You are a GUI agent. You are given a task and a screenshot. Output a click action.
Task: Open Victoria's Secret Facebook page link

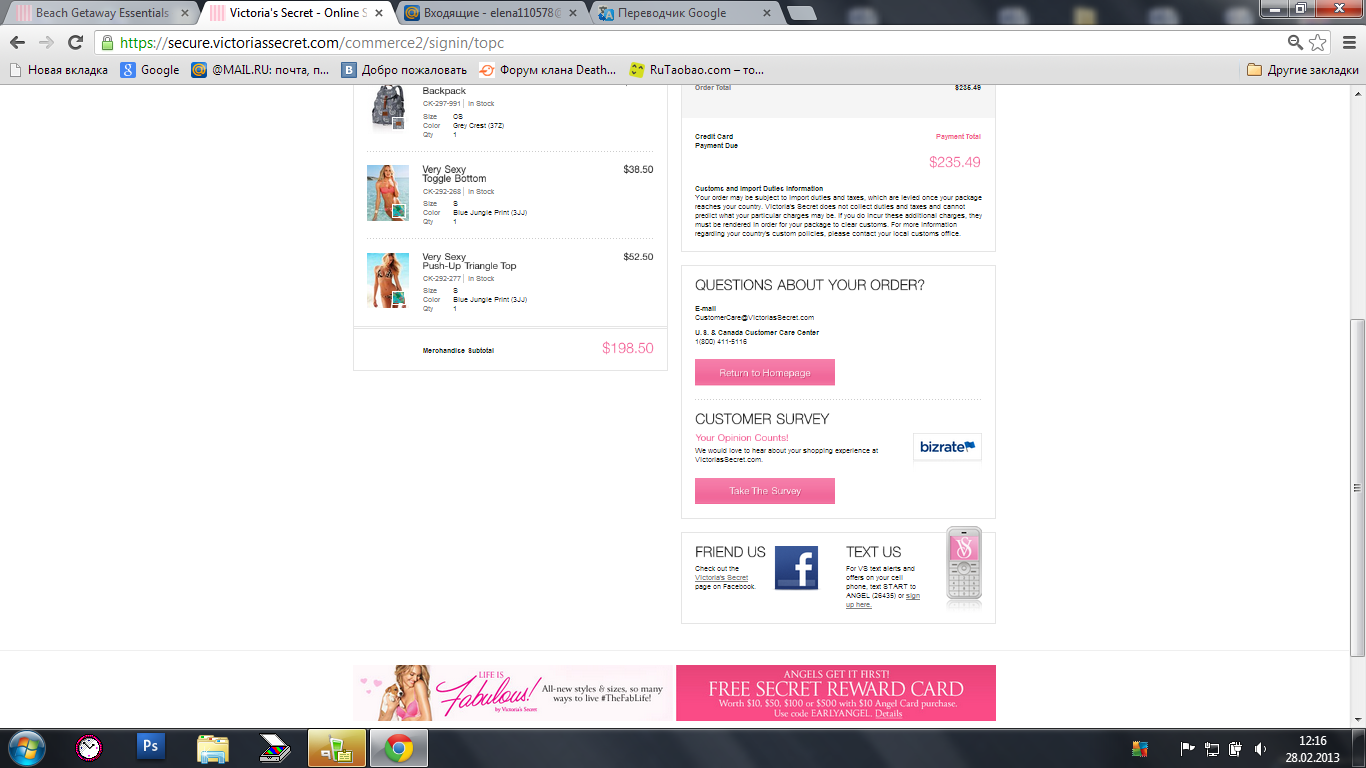(x=722, y=578)
